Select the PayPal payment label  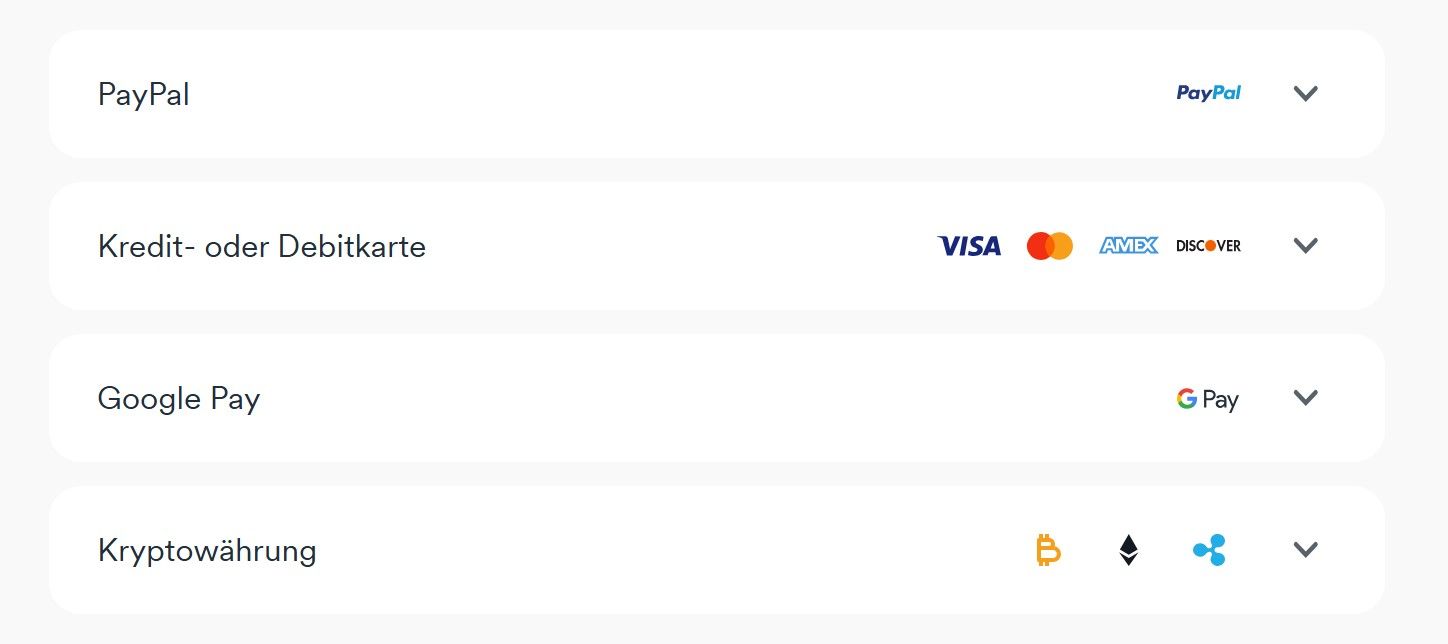click(143, 94)
